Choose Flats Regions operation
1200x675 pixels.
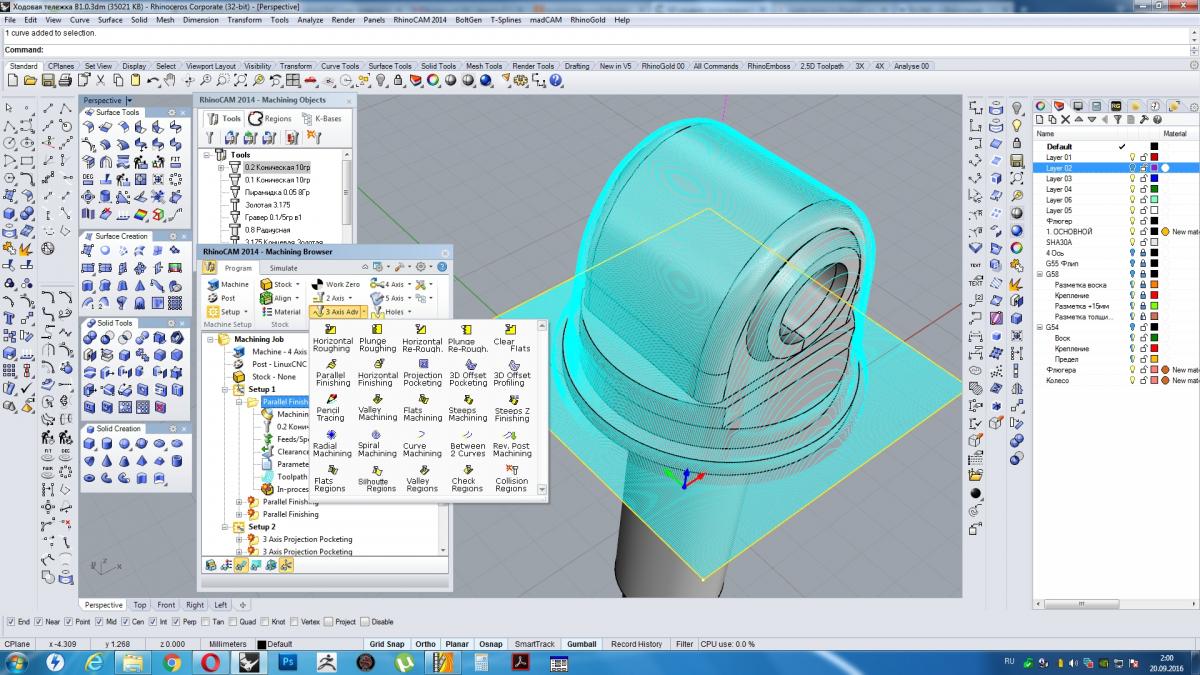[329, 479]
